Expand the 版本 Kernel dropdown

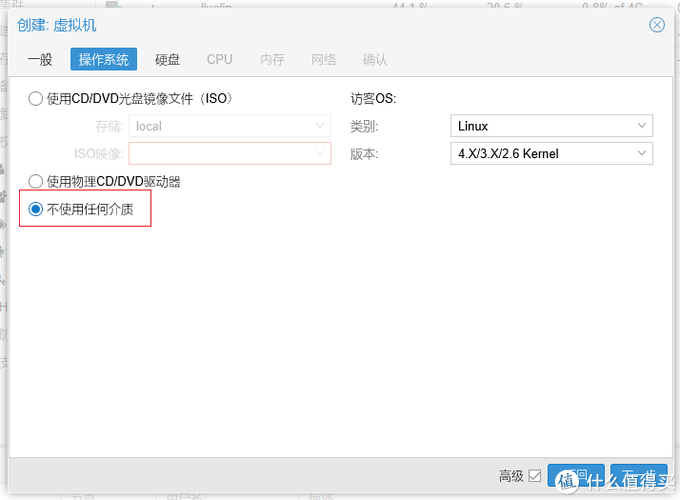(641, 153)
